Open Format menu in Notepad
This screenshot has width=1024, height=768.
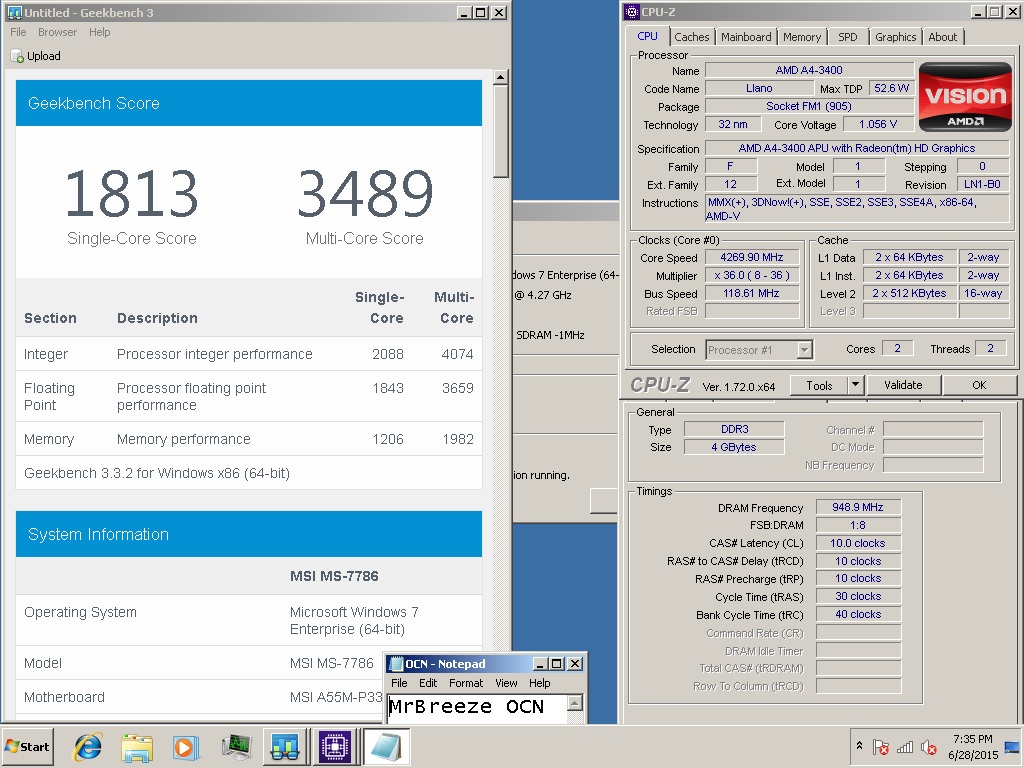[x=466, y=683]
